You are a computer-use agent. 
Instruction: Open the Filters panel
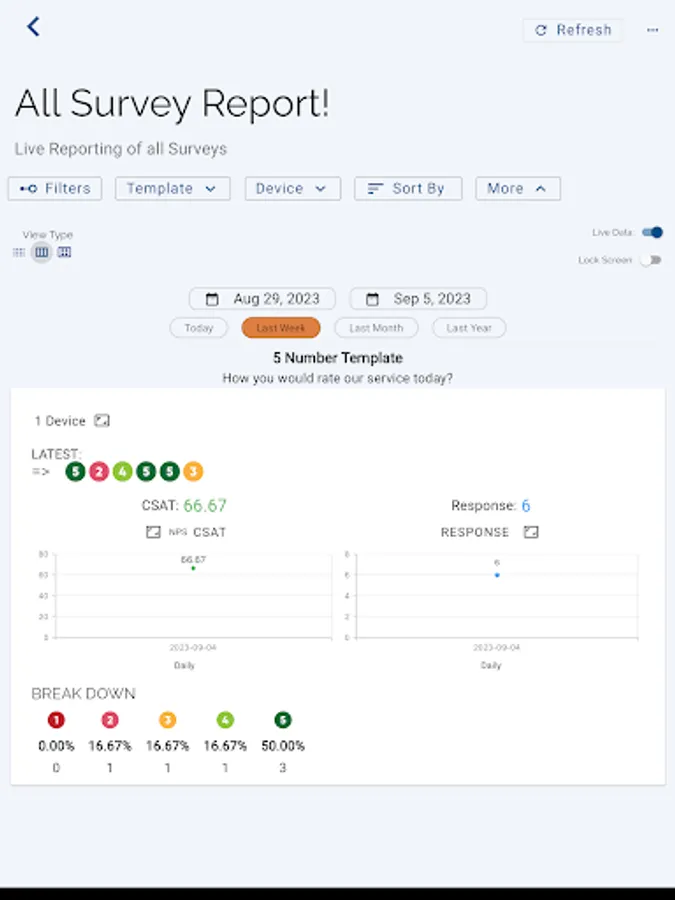pyautogui.click(x=54, y=188)
